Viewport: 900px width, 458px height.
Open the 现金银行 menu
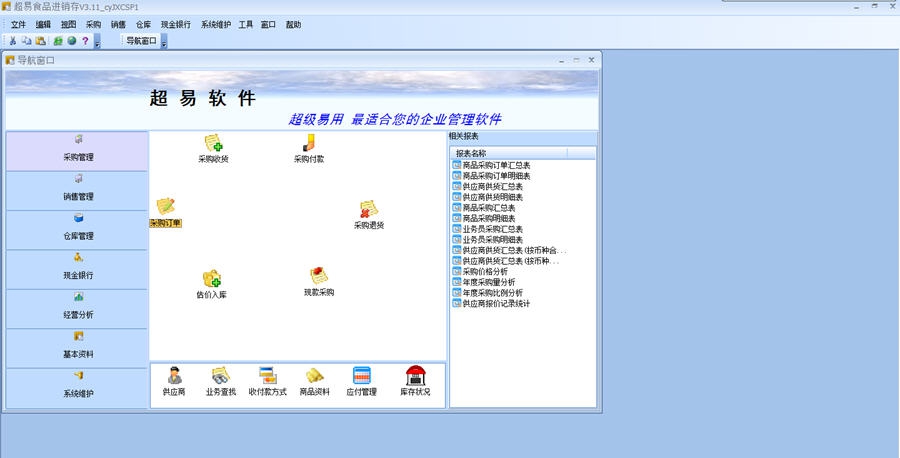(176, 23)
